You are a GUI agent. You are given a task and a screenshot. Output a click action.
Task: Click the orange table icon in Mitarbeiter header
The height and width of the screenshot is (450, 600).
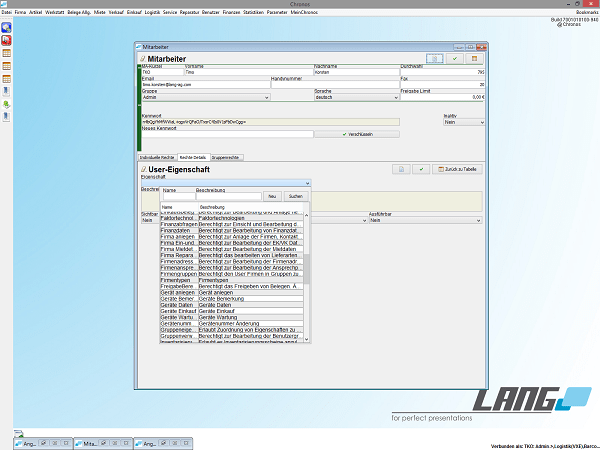coord(475,59)
